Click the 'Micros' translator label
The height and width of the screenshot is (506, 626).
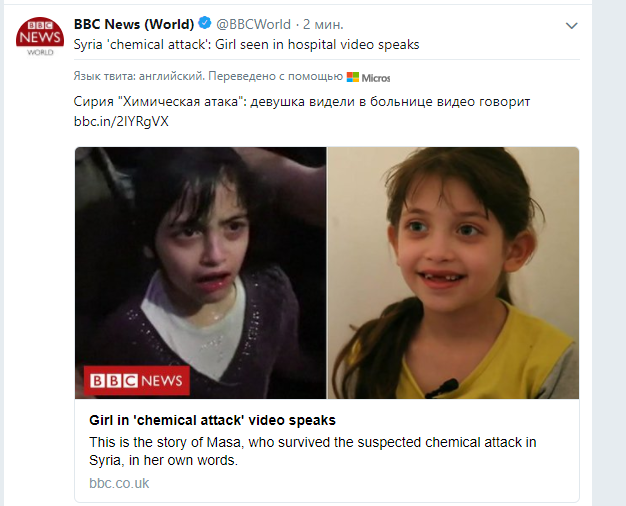[x=376, y=78]
